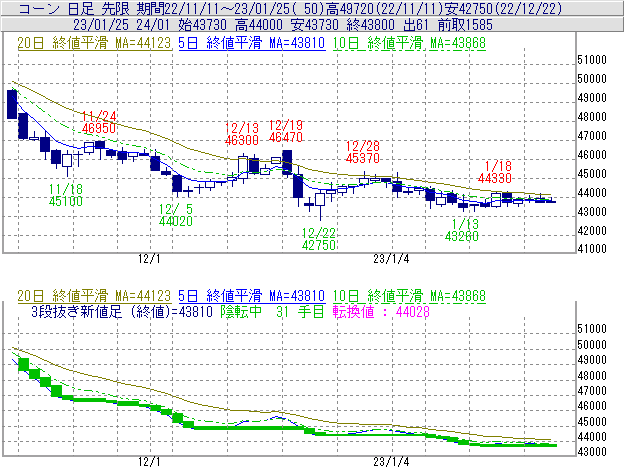
Task: Click the 転換値 : 44028 text
Action: (381, 311)
